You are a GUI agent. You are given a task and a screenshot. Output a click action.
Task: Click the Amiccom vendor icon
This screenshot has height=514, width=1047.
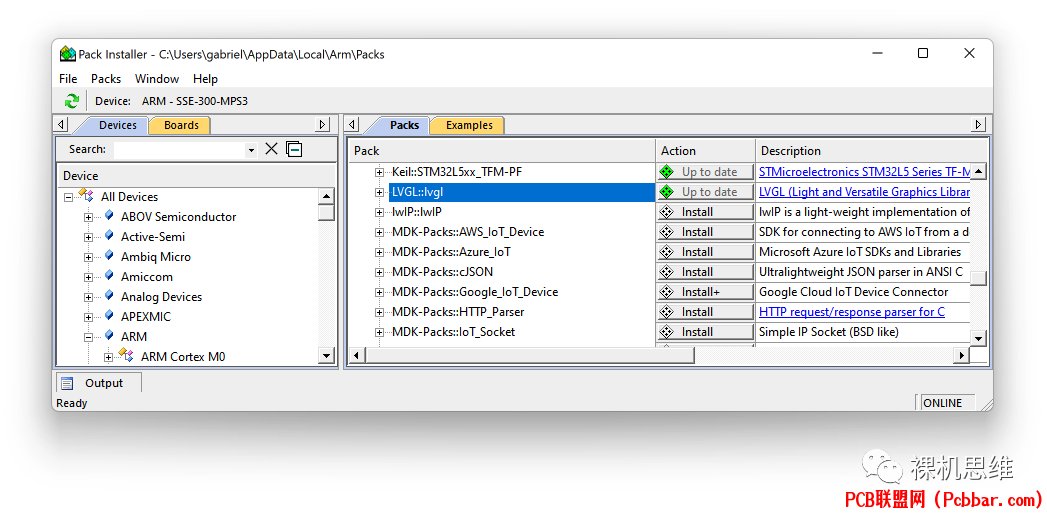110,276
